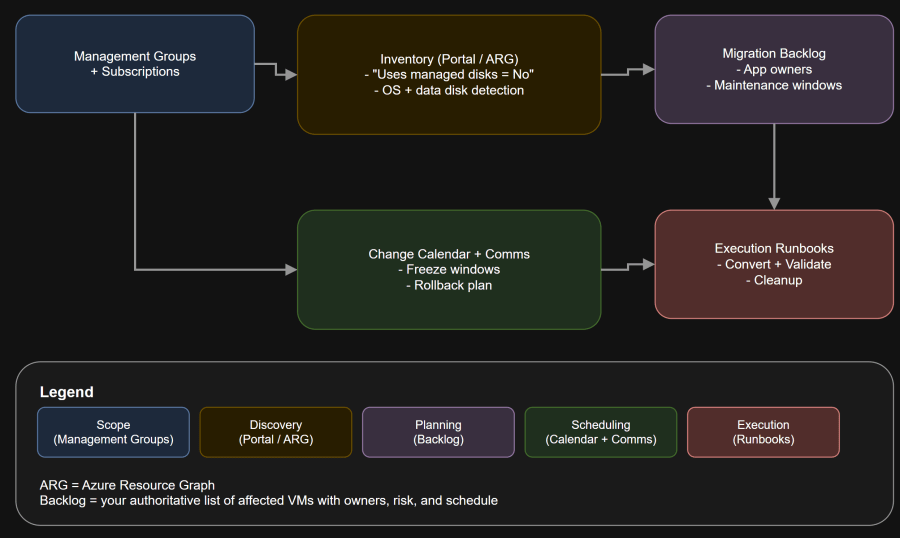
Task: Click the "Rollback plan" bullet text
Action: pyautogui.click(x=449, y=285)
